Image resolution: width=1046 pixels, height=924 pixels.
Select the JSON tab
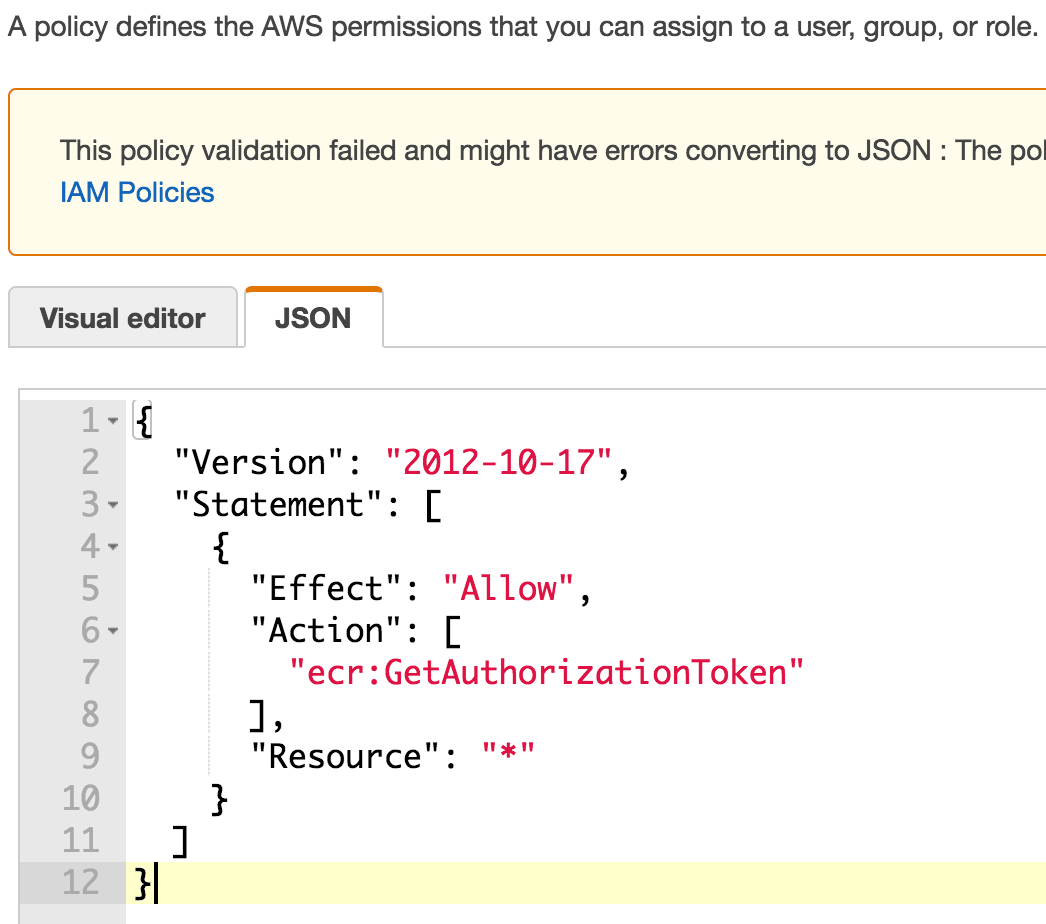pos(314,318)
